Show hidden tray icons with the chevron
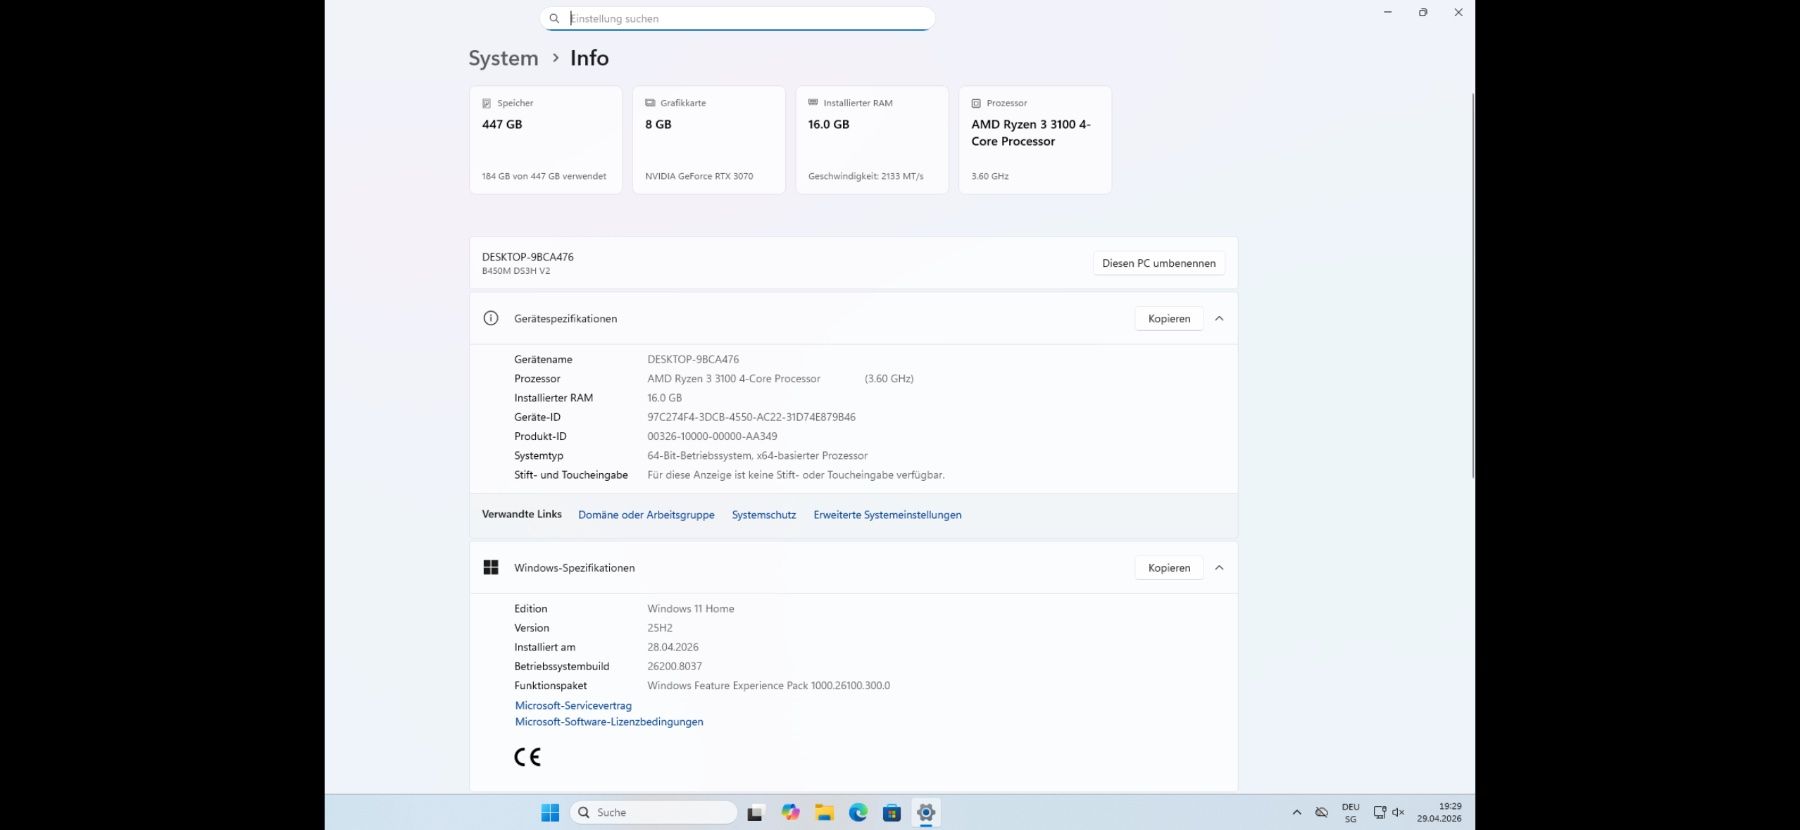Viewport: 1800px width, 830px height. (x=1297, y=813)
